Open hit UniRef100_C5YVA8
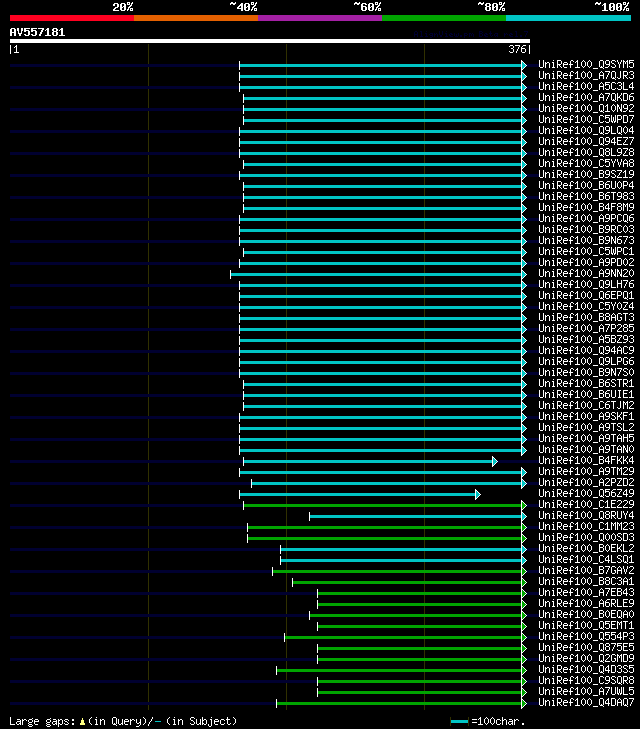640x729 pixels. click(586, 163)
